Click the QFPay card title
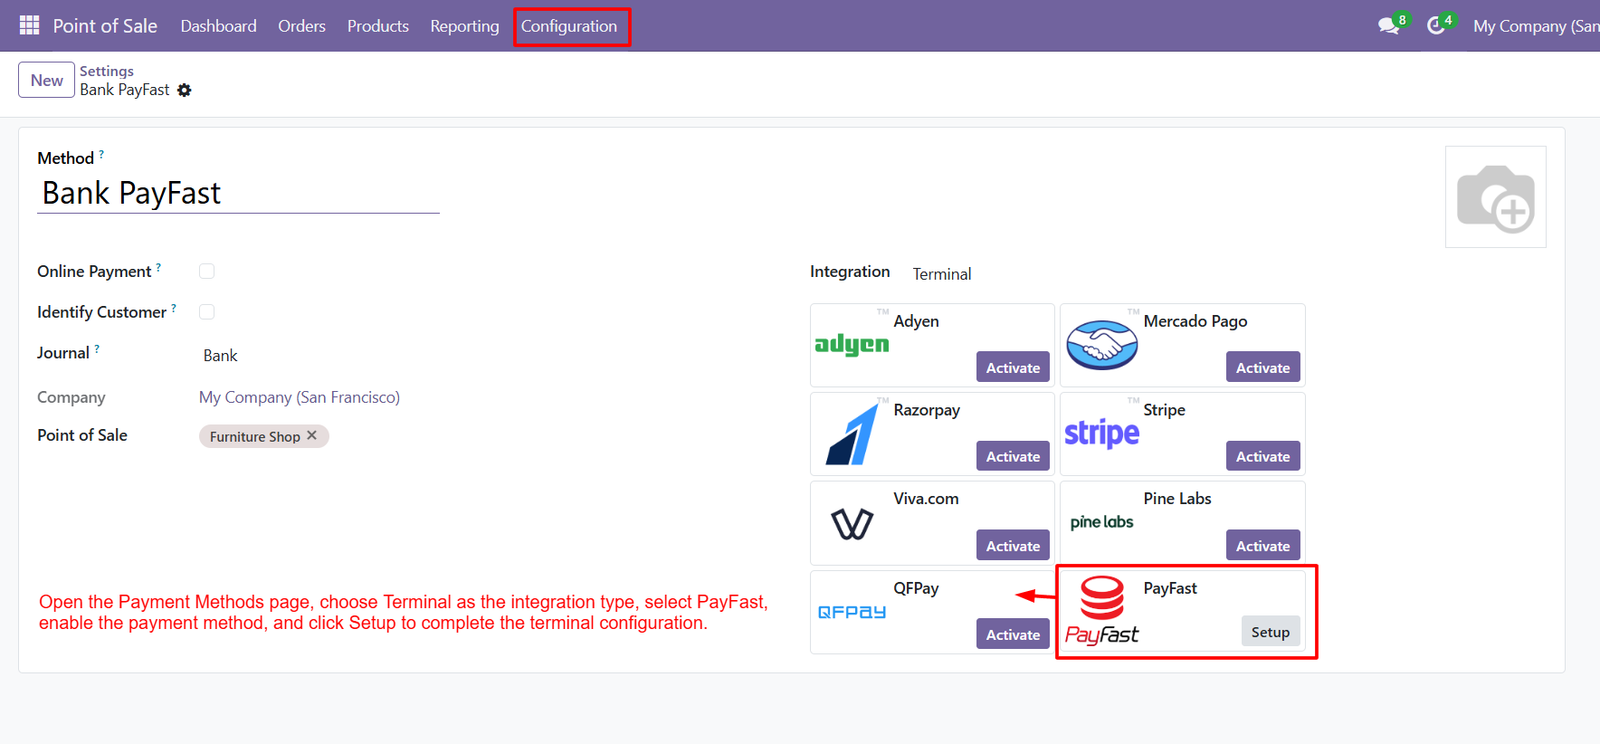 tap(916, 588)
